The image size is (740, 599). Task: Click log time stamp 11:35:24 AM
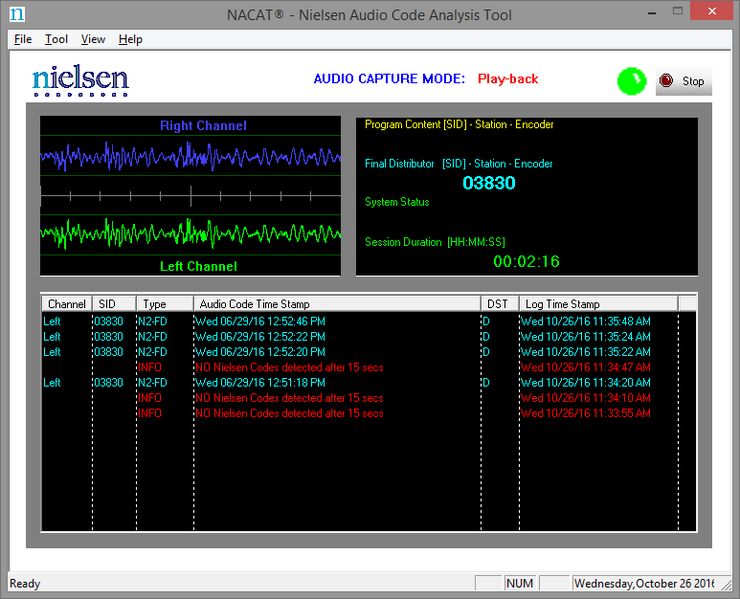tap(585, 337)
